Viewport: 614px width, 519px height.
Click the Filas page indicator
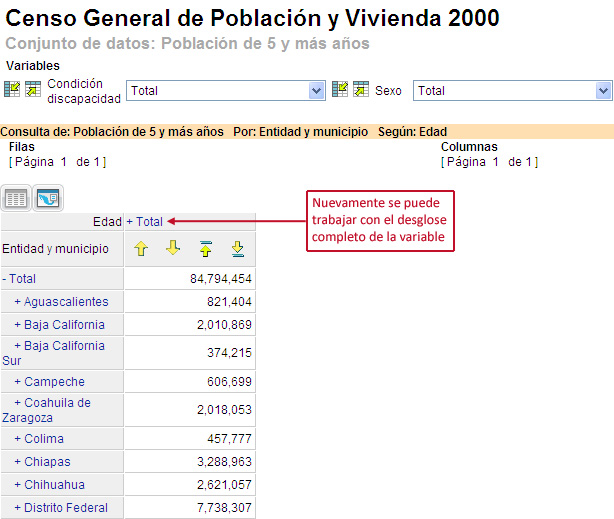pyautogui.click(x=57, y=161)
